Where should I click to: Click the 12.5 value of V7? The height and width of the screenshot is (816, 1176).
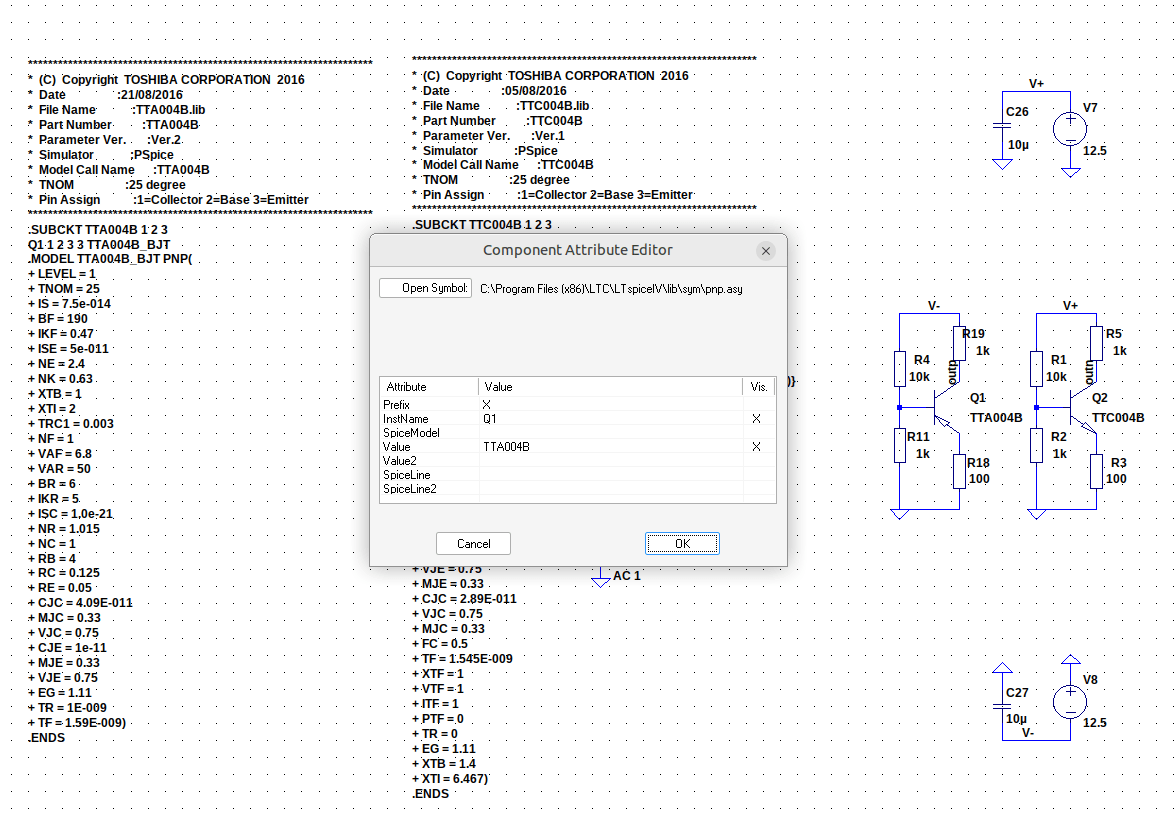(1094, 151)
